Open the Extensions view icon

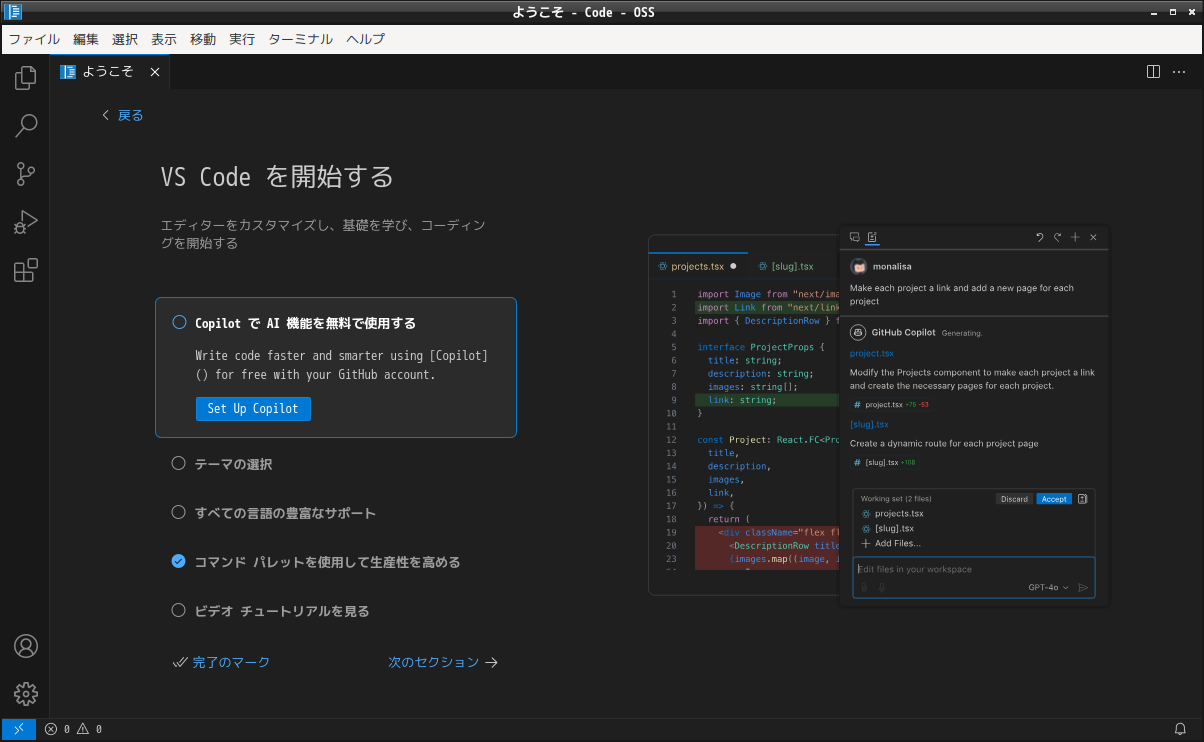pos(26,270)
